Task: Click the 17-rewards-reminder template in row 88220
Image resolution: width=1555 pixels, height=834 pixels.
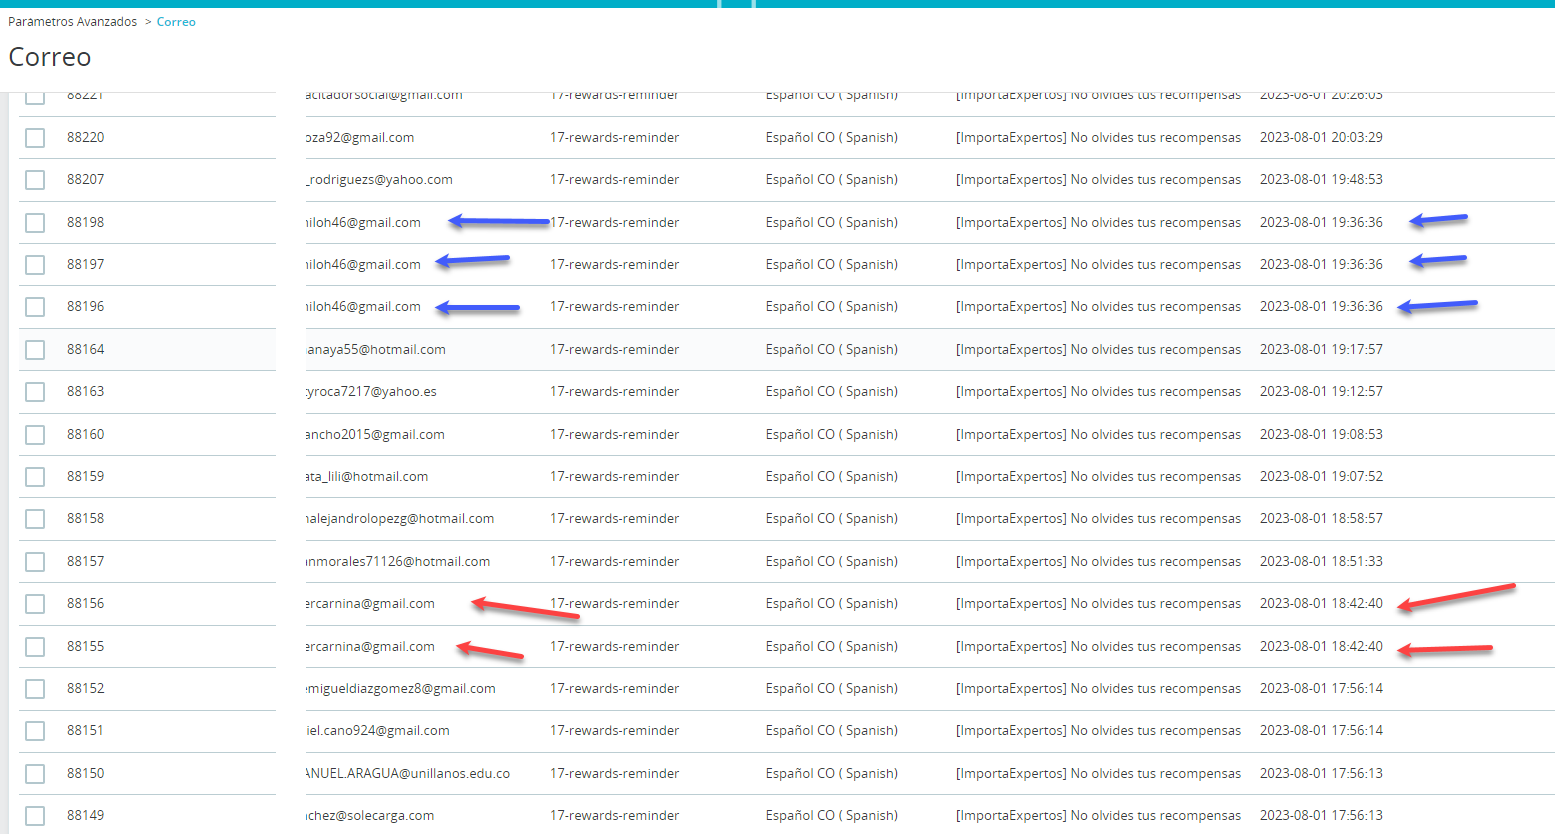Action: (614, 137)
